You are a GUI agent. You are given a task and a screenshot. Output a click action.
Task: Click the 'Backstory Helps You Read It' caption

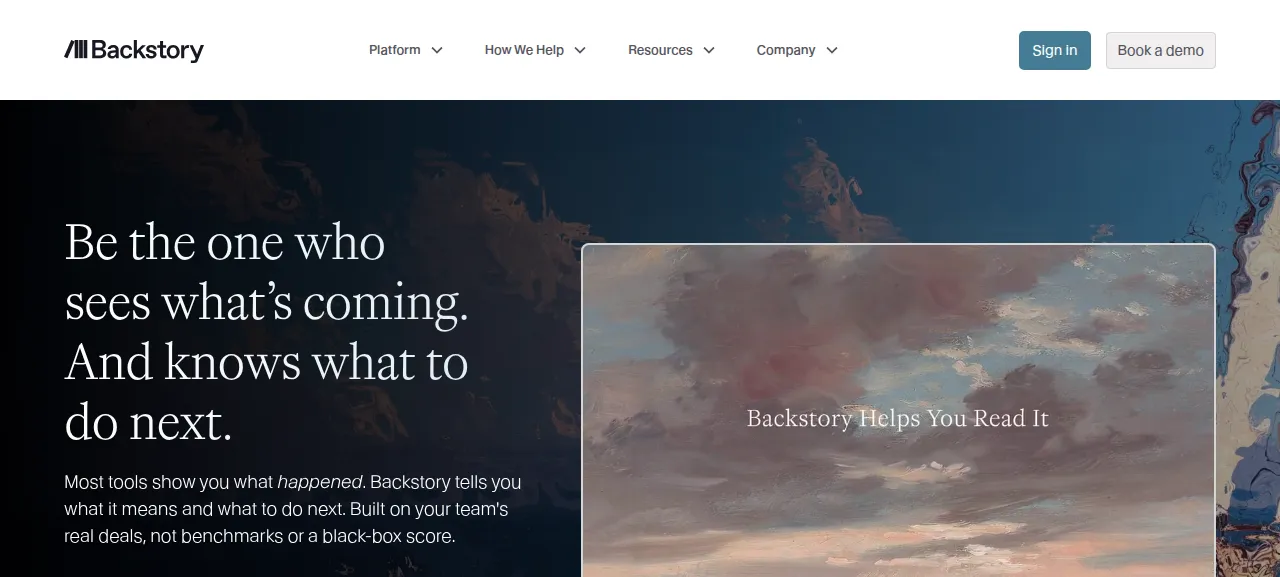tap(898, 418)
